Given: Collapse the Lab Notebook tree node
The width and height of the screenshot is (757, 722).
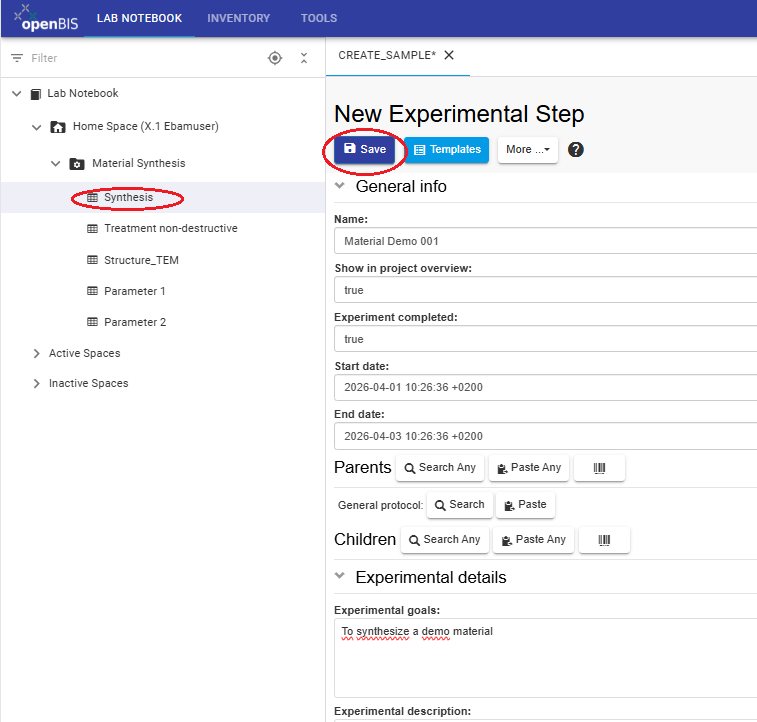Looking at the screenshot, I should pyautogui.click(x=17, y=93).
